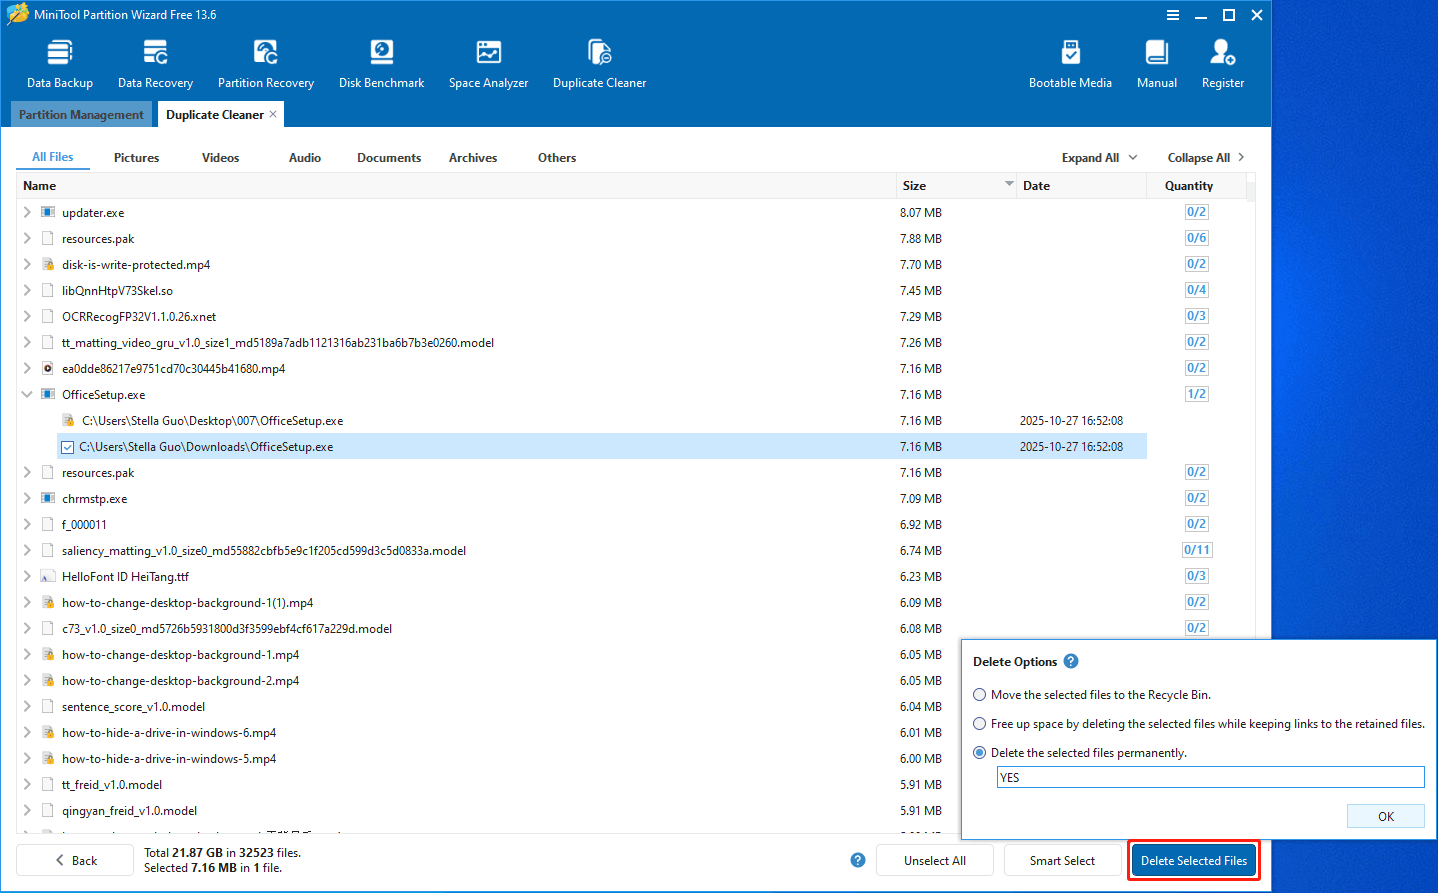Image resolution: width=1438 pixels, height=893 pixels.
Task: Select the Others filter tab
Action: (557, 158)
